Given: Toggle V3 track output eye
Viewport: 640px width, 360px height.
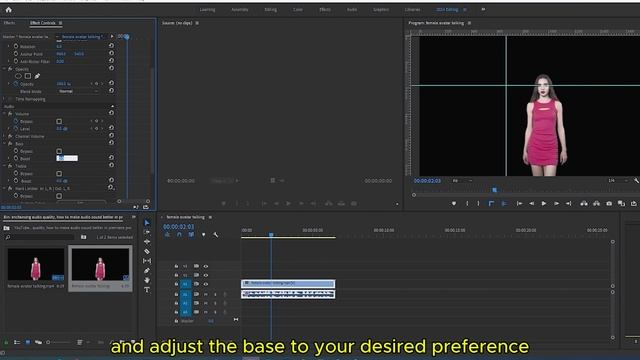Looking at the screenshot, I should tap(206, 266).
